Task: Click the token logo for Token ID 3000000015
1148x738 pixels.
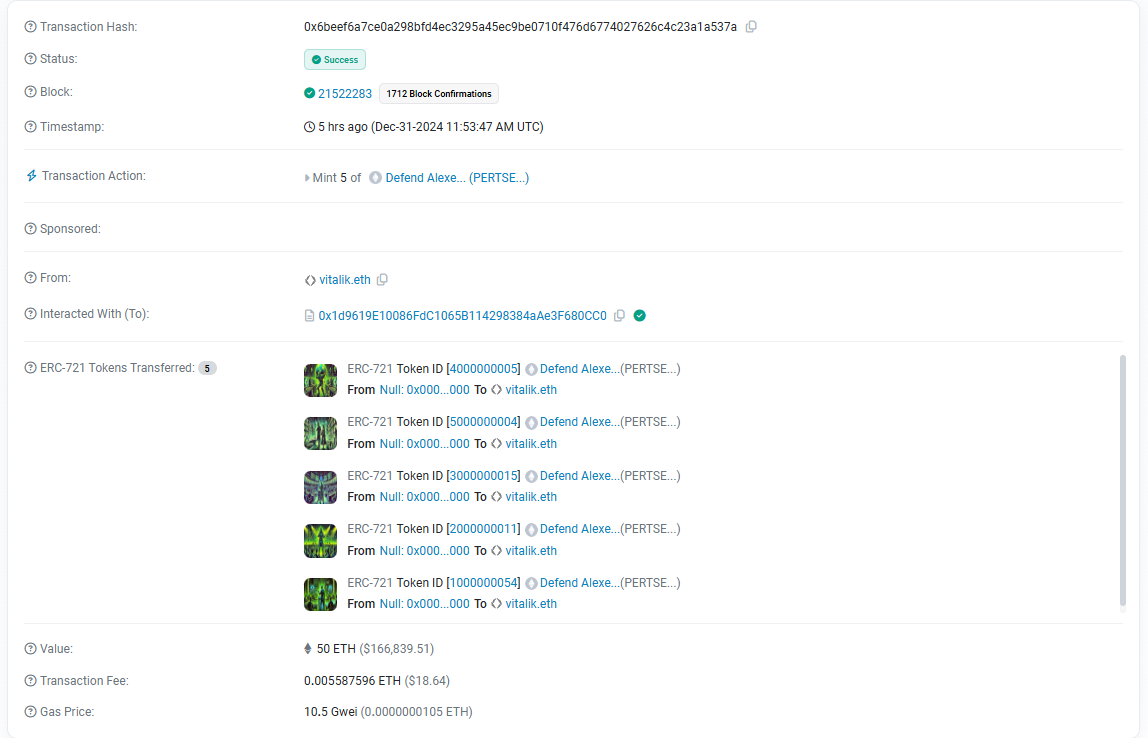Action: tap(532, 477)
